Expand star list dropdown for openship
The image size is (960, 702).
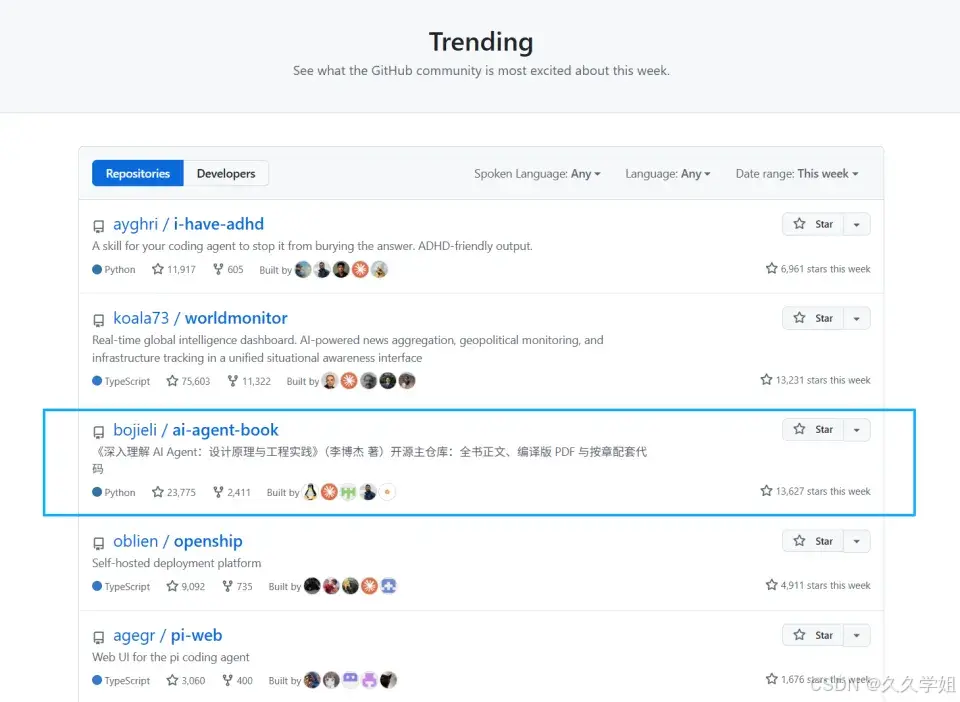tap(857, 541)
